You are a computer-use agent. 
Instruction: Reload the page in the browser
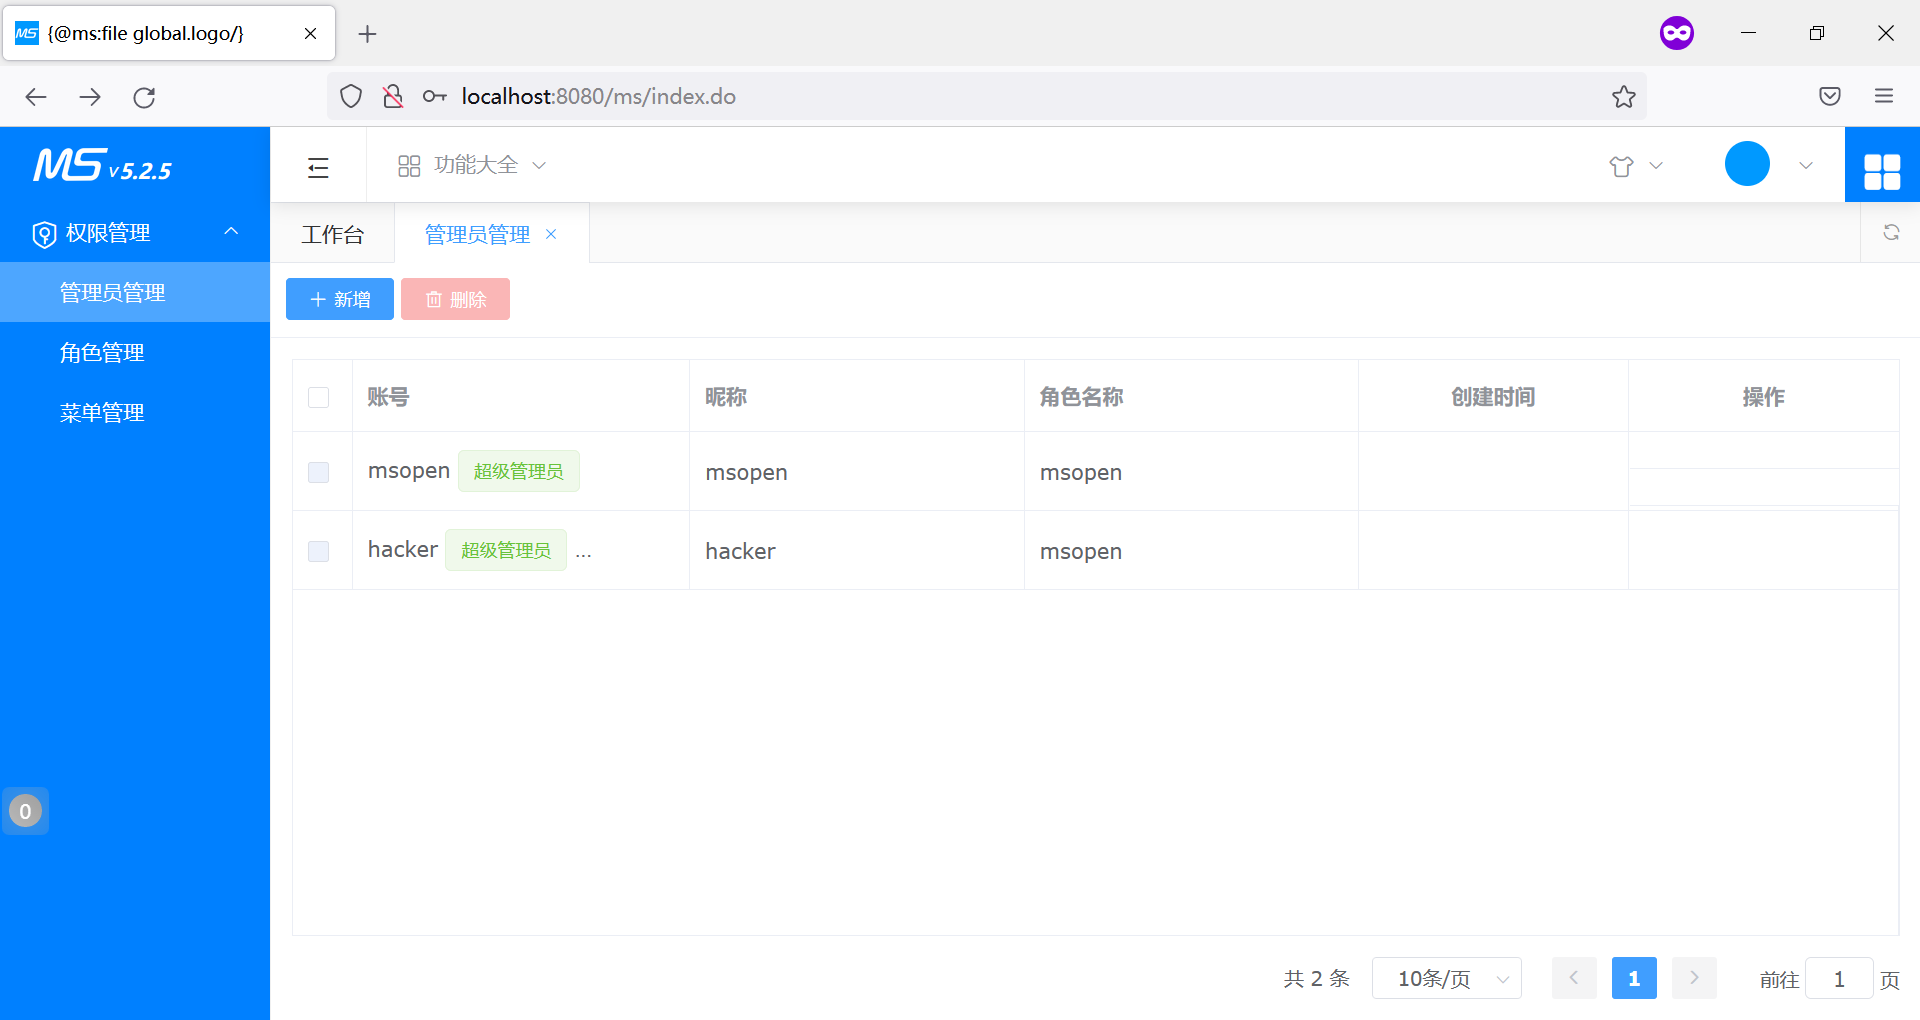[144, 97]
